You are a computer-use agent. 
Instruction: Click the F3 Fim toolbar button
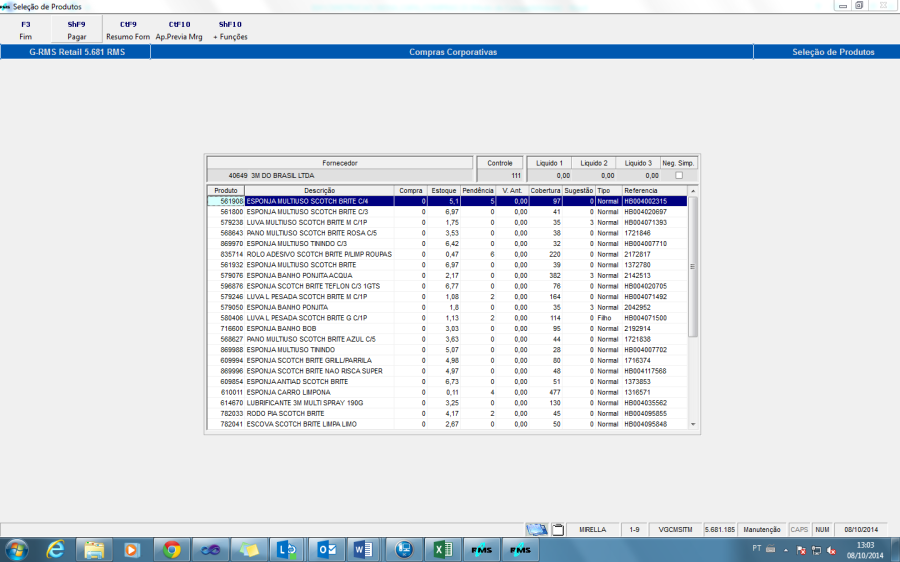pyautogui.click(x=26, y=30)
